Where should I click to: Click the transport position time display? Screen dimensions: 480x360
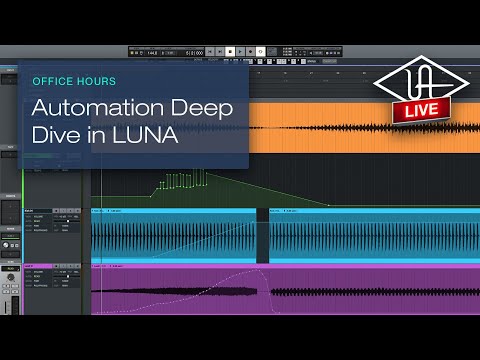194,53
